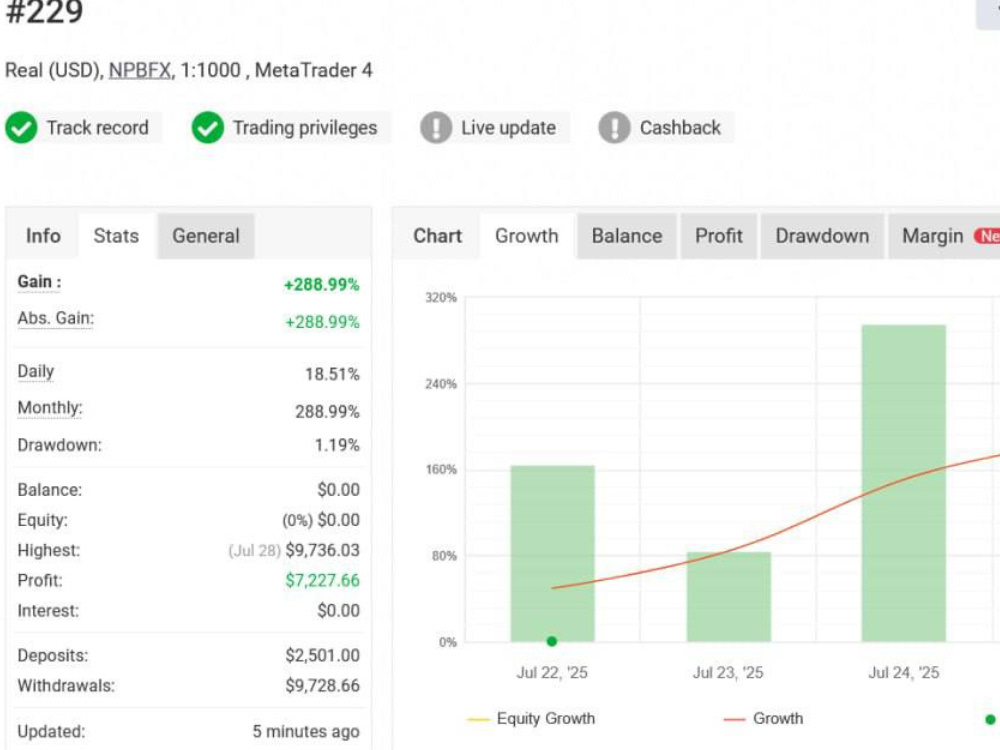
Task: Click the Trading privileges status label
Action: pyautogui.click(x=305, y=128)
